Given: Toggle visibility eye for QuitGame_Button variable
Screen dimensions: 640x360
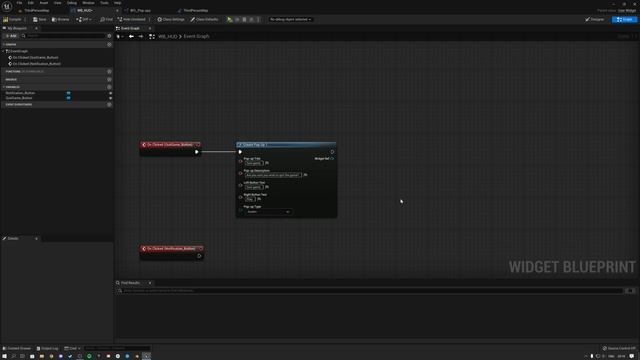Looking at the screenshot, I should [111, 98].
